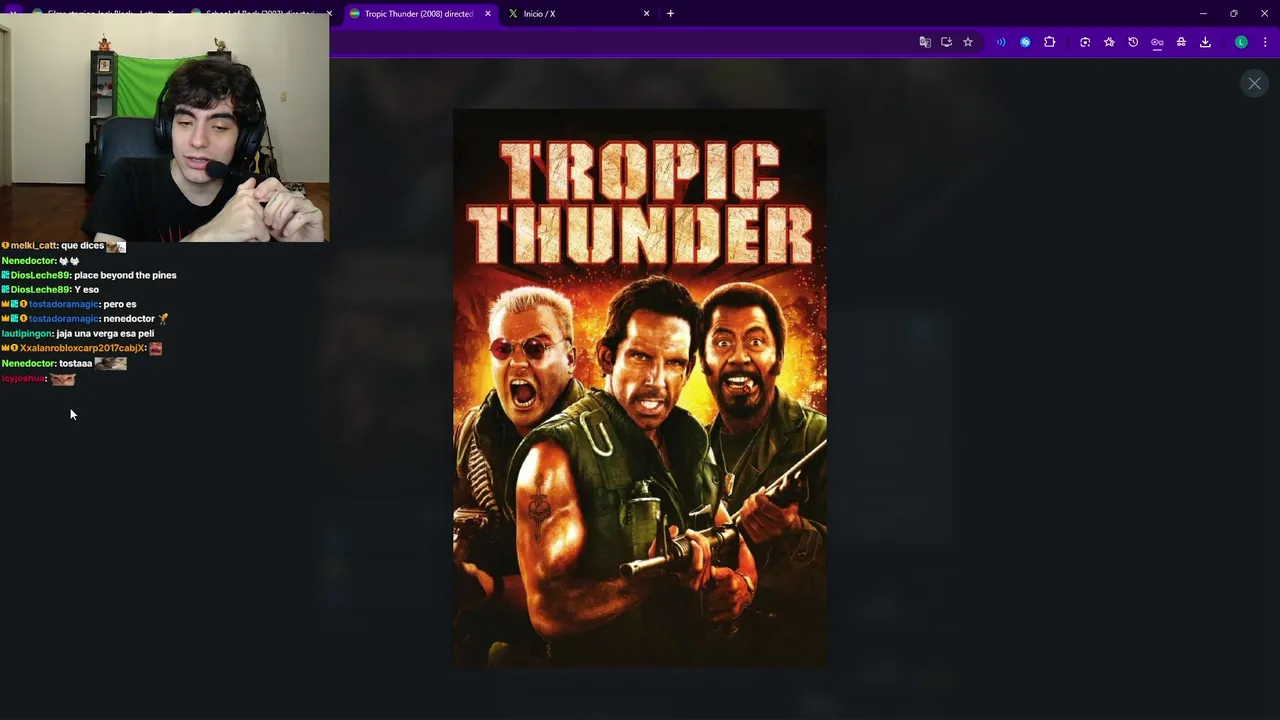This screenshot has width=1280, height=720.
Task: Open the Extensions puzzle-piece menu
Action: [x=1049, y=42]
